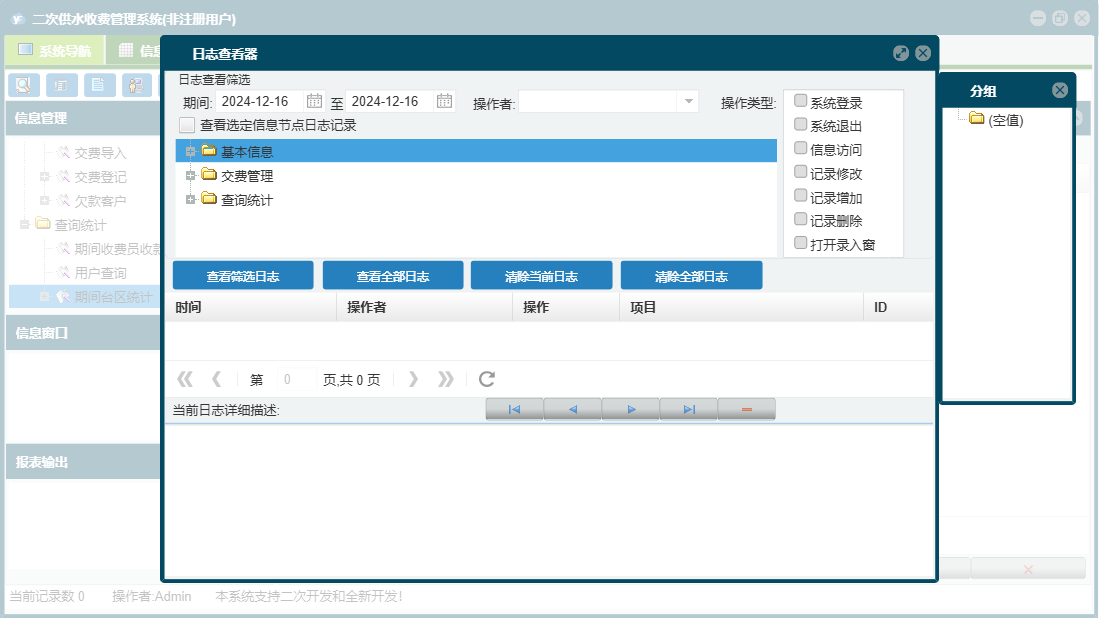Show previous log detail record

(x=573, y=409)
